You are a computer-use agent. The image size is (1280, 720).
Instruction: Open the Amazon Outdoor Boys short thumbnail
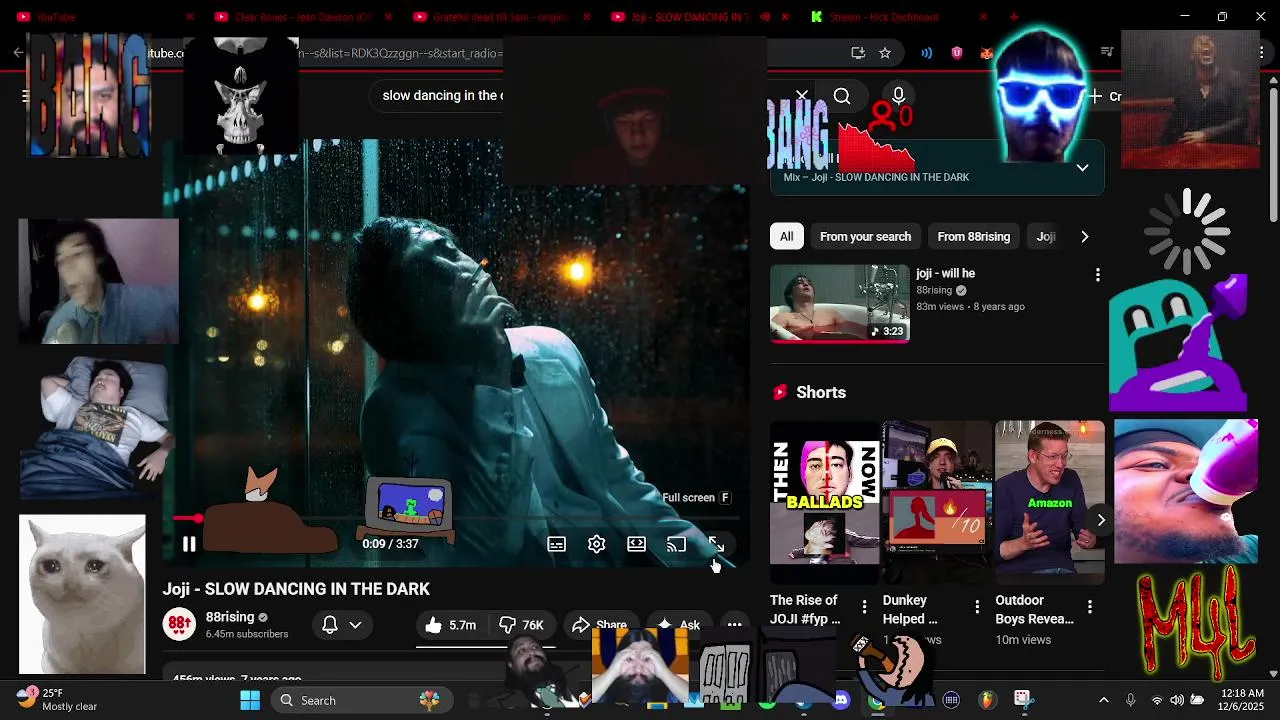pyautogui.click(x=1050, y=502)
